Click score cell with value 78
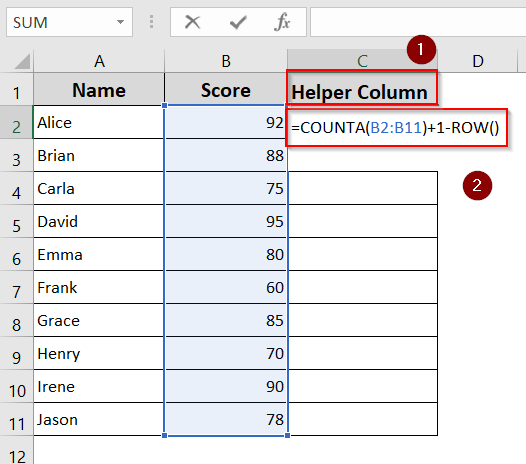Image resolution: width=526 pixels, height=464 pixels. click(x=226, y=419)
